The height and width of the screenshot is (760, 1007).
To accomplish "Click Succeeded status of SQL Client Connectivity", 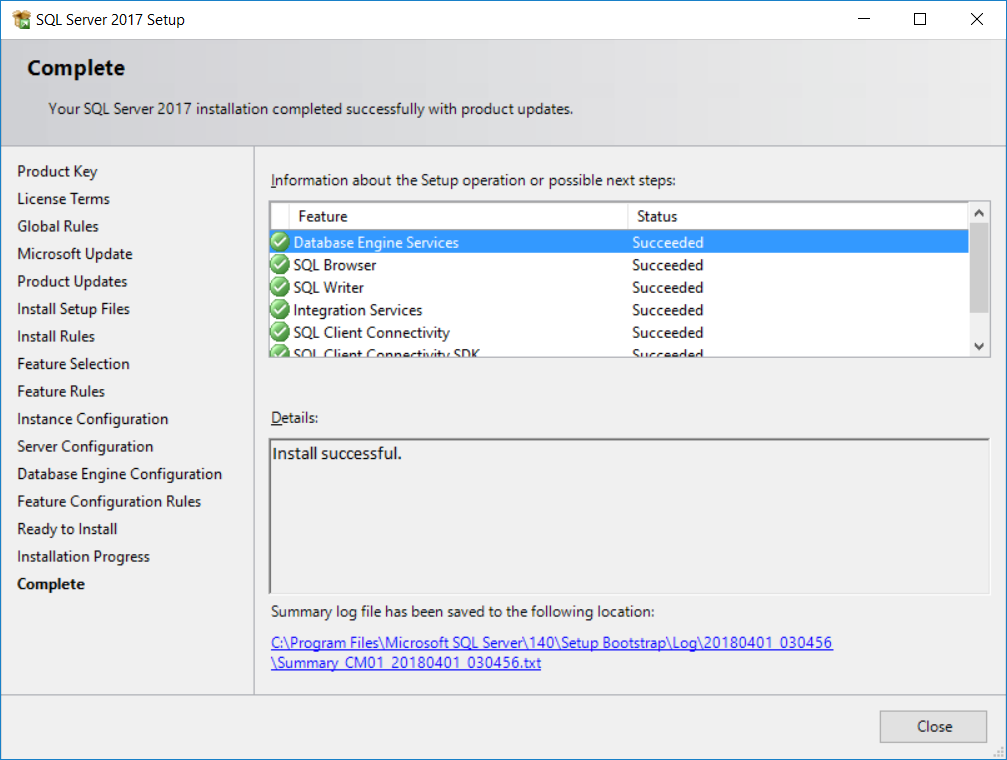I will pyautogui.click(x=667, y=332).
